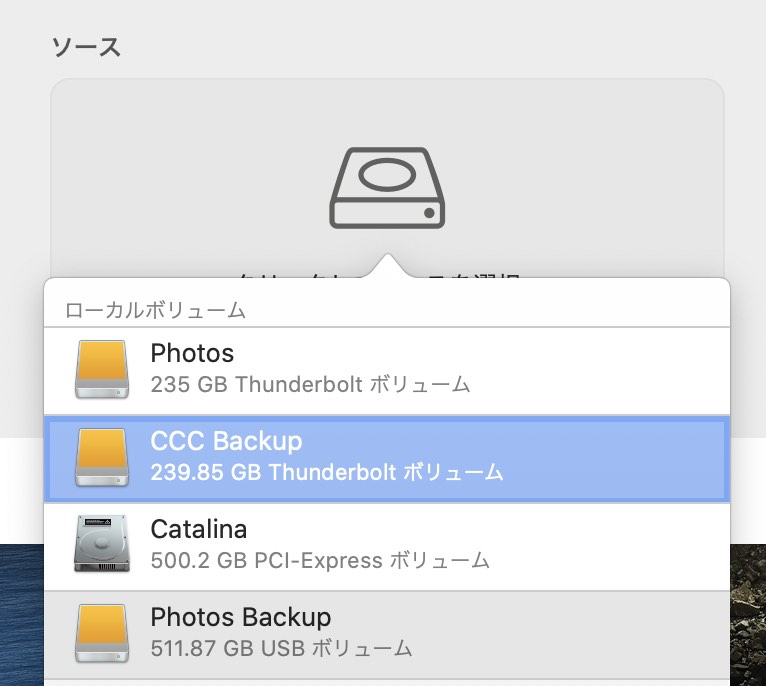Click the Photos Backup orange drive icon
The height and width of the screenshot is (686, 766).
tap(102, 633)
